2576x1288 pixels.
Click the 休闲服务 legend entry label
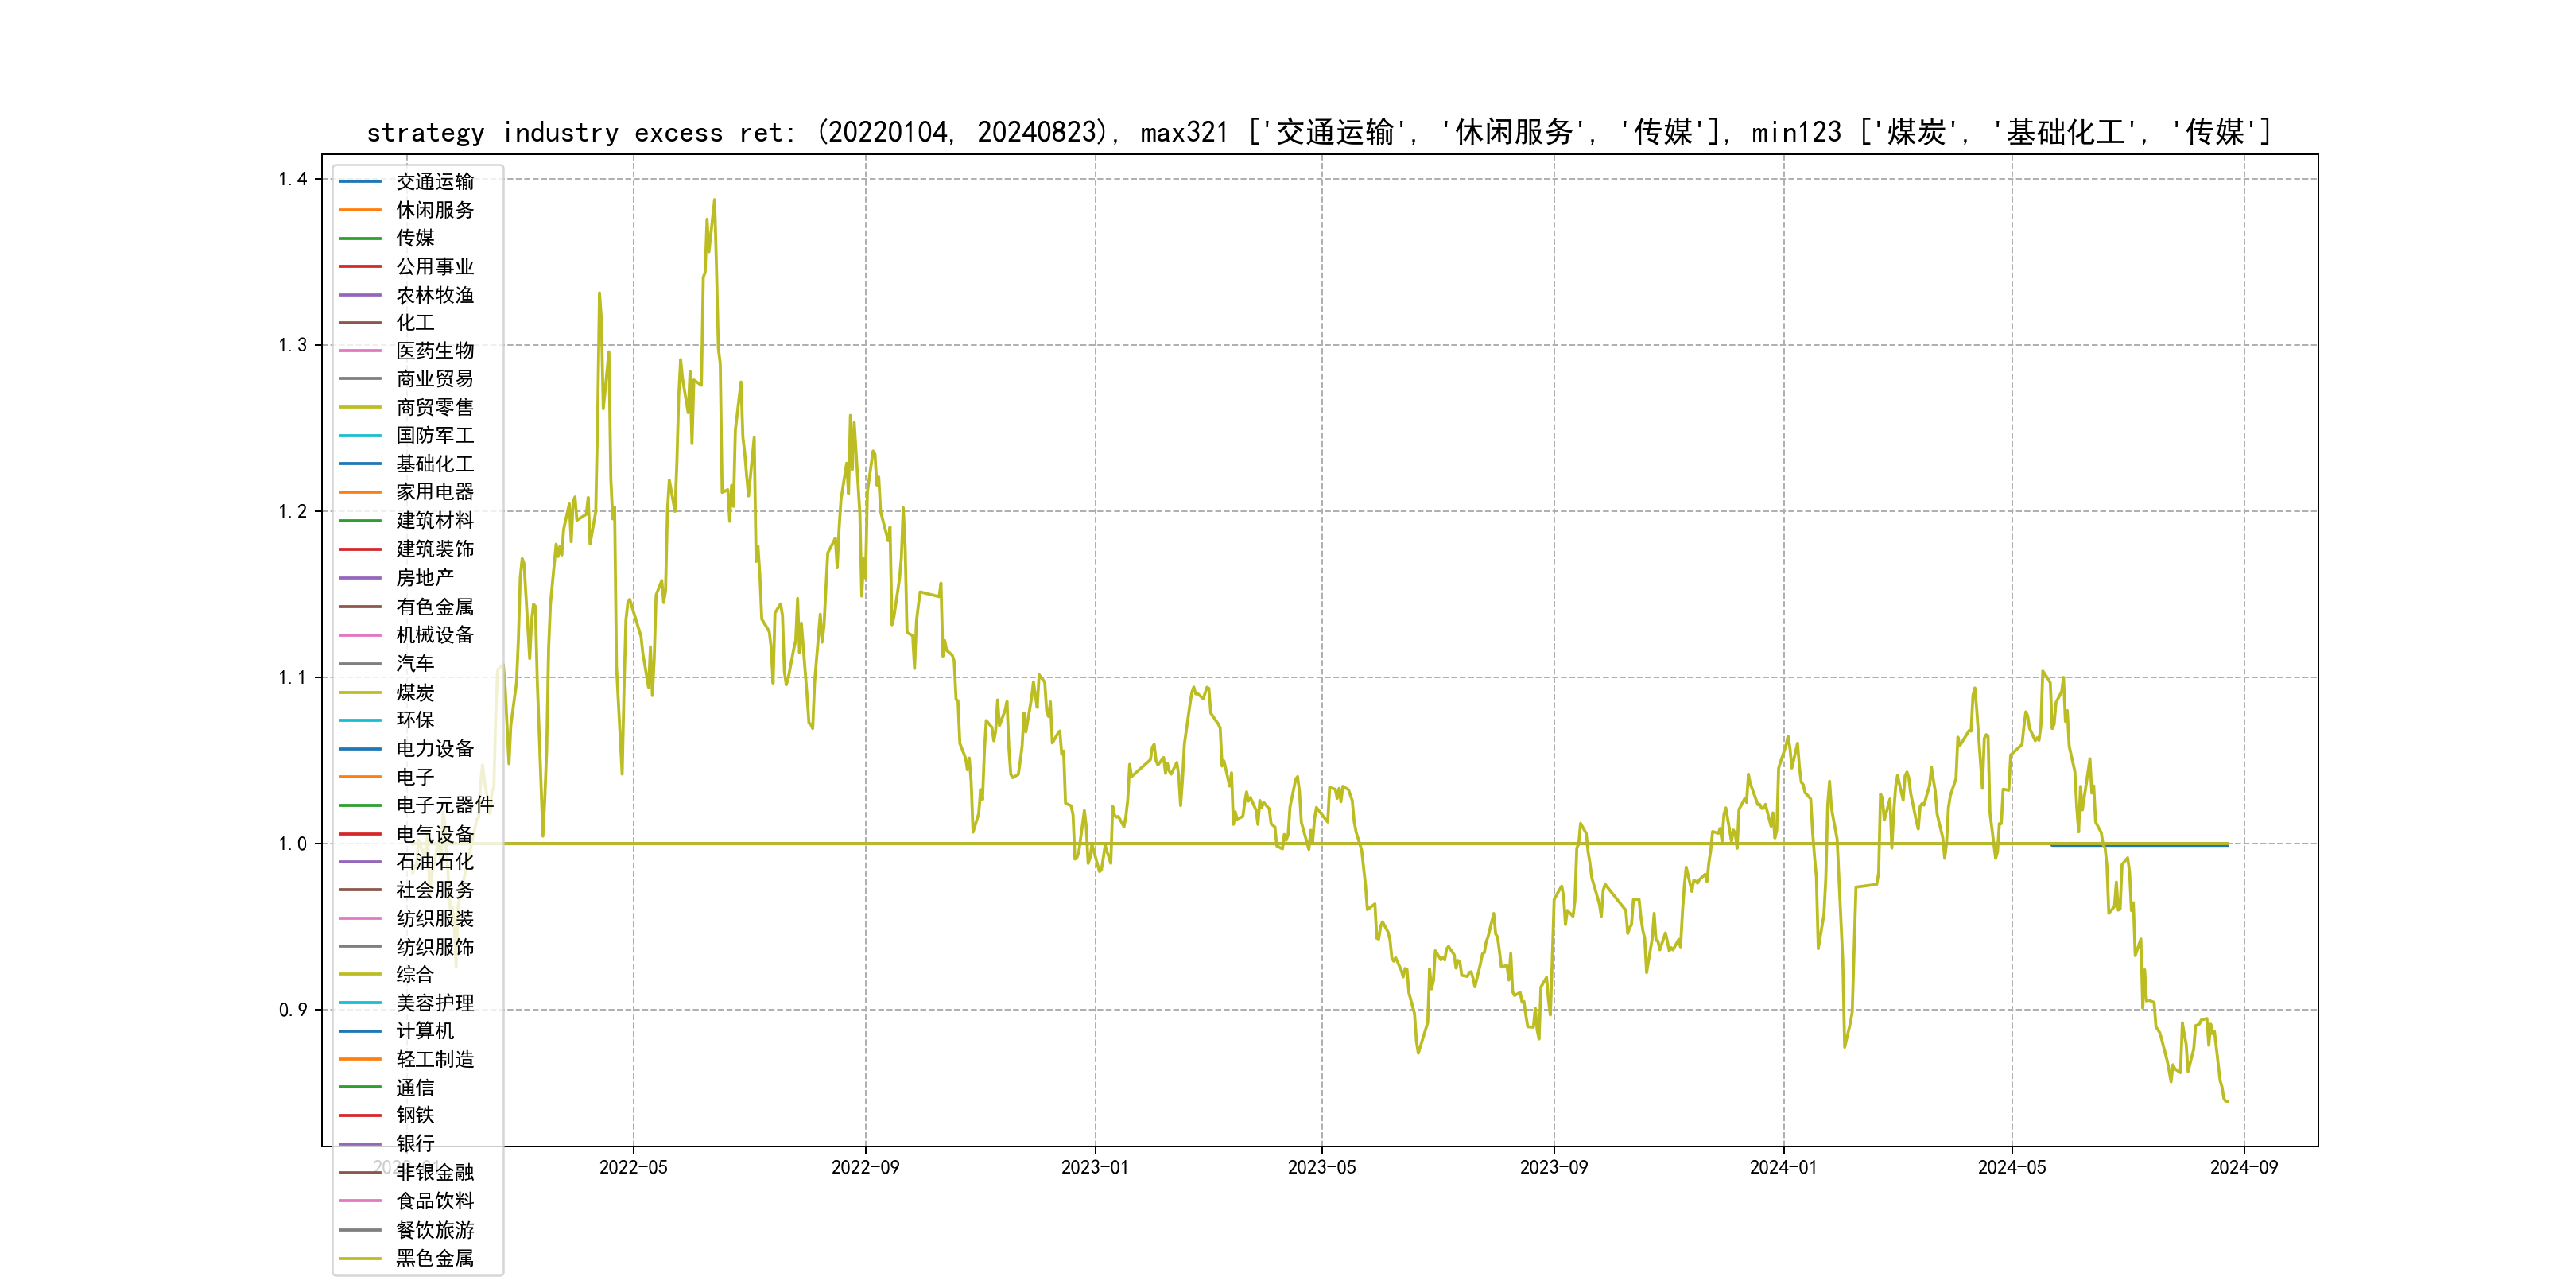coord(434,210)
